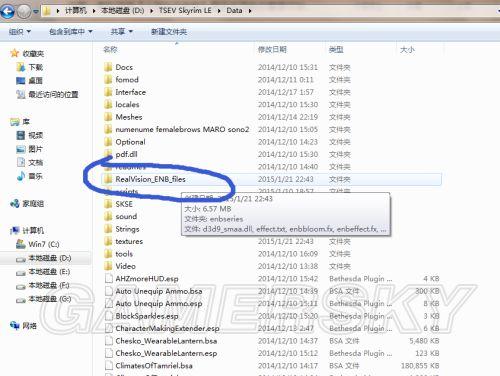Sort files by the 类型 column header
This screenshot has width=500, height=376.
(x=336, y=50)
